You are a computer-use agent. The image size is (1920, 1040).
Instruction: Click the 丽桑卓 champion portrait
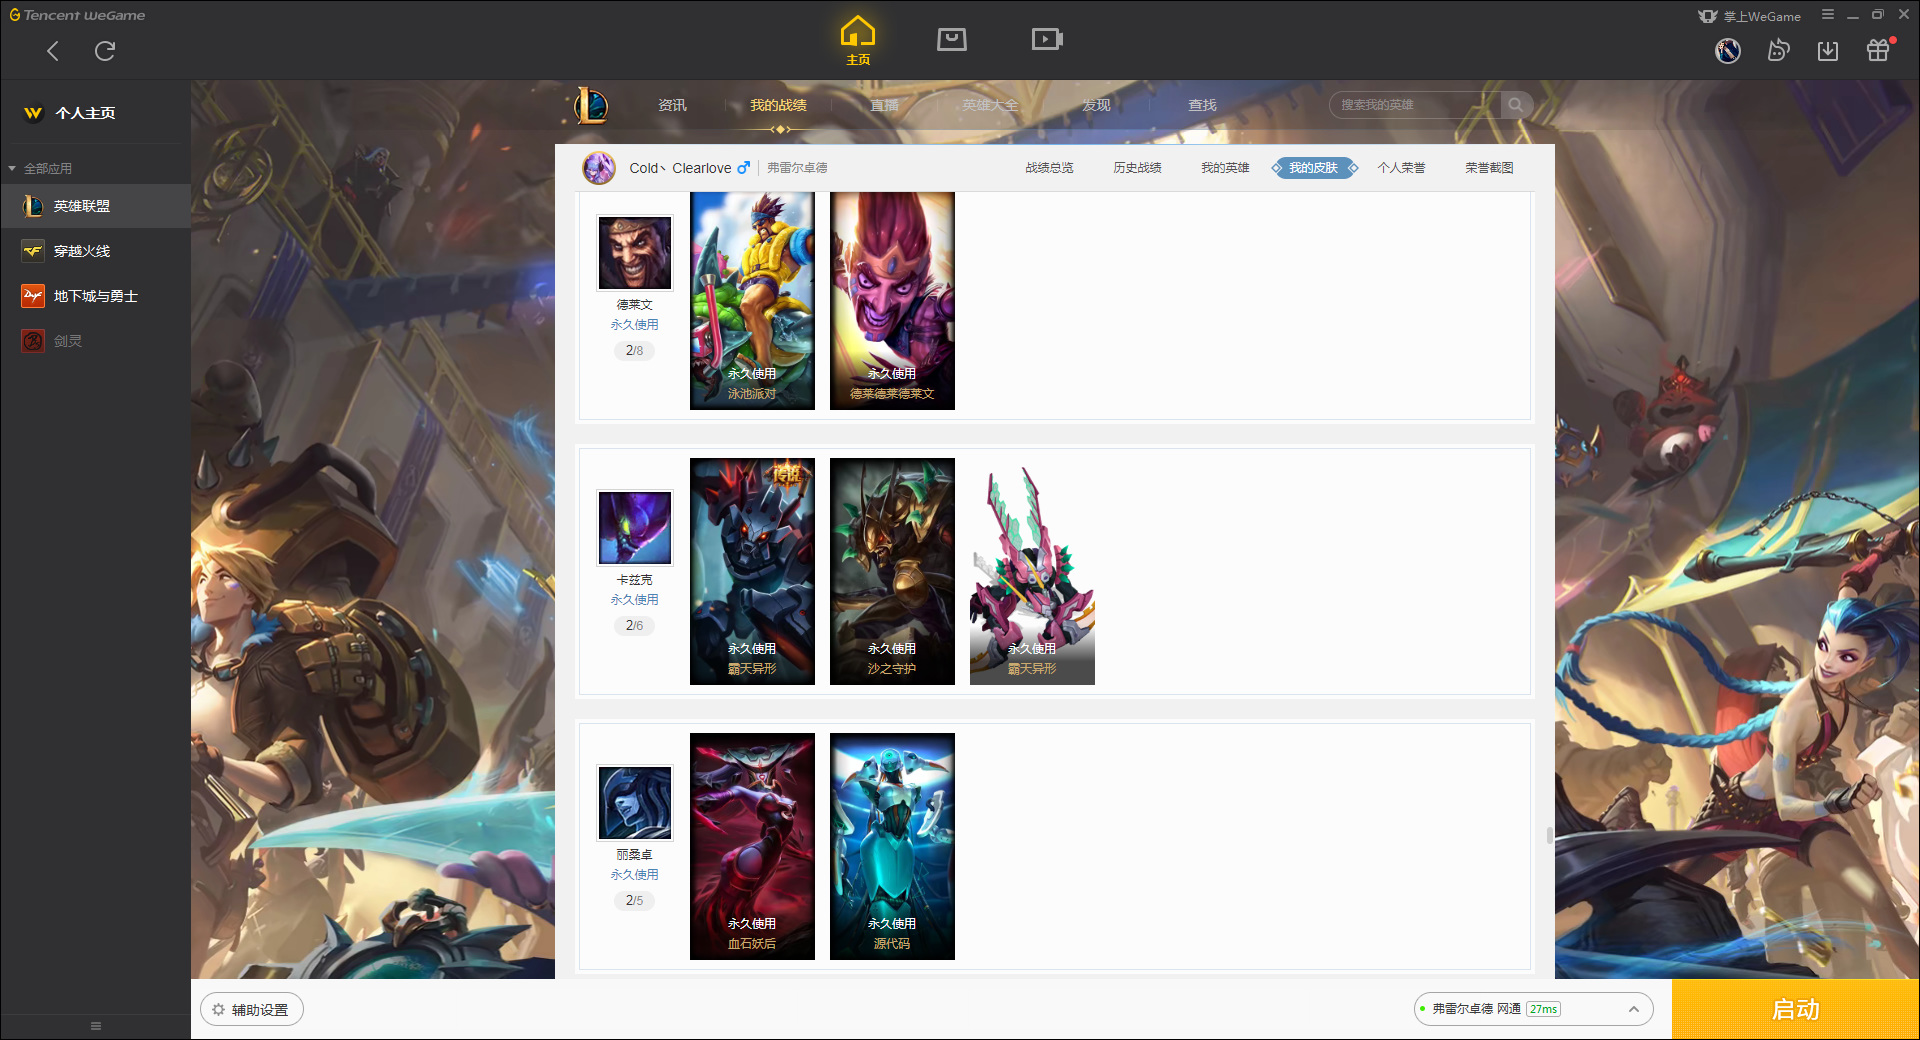(635, 803)
